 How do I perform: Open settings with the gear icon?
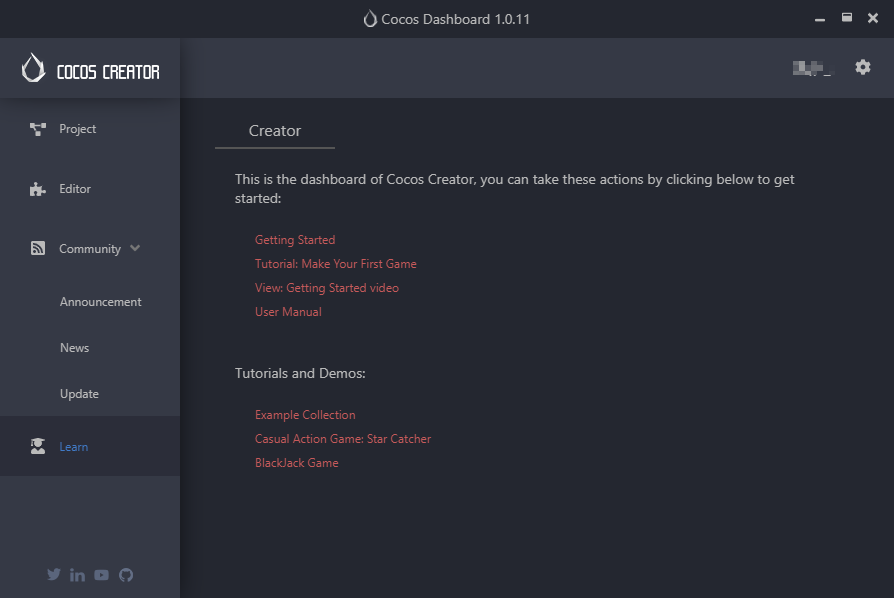(x=863, y=67)
